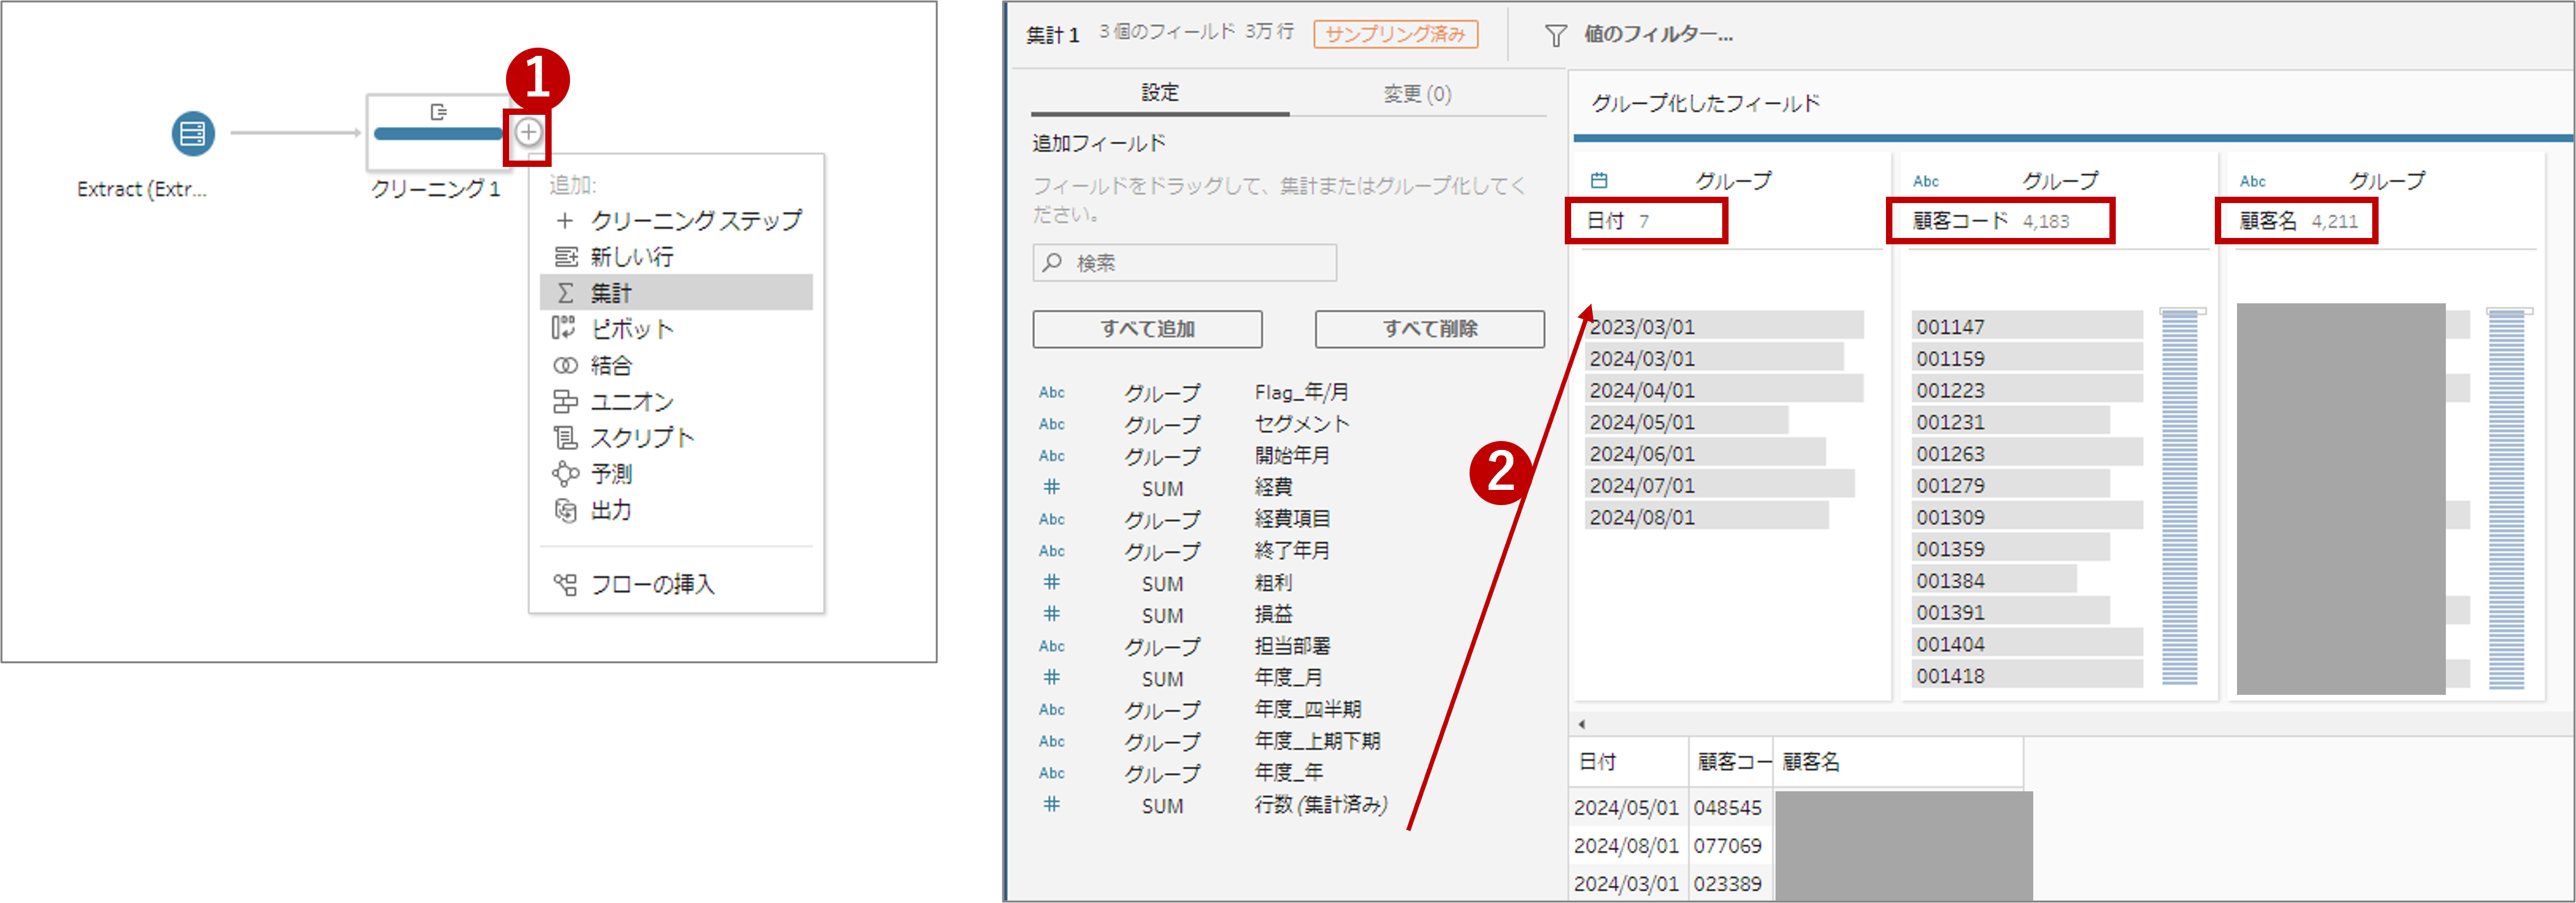Open グループ dropdown for 経費項目
The image size is (2576, 903).
(1162, 520)
